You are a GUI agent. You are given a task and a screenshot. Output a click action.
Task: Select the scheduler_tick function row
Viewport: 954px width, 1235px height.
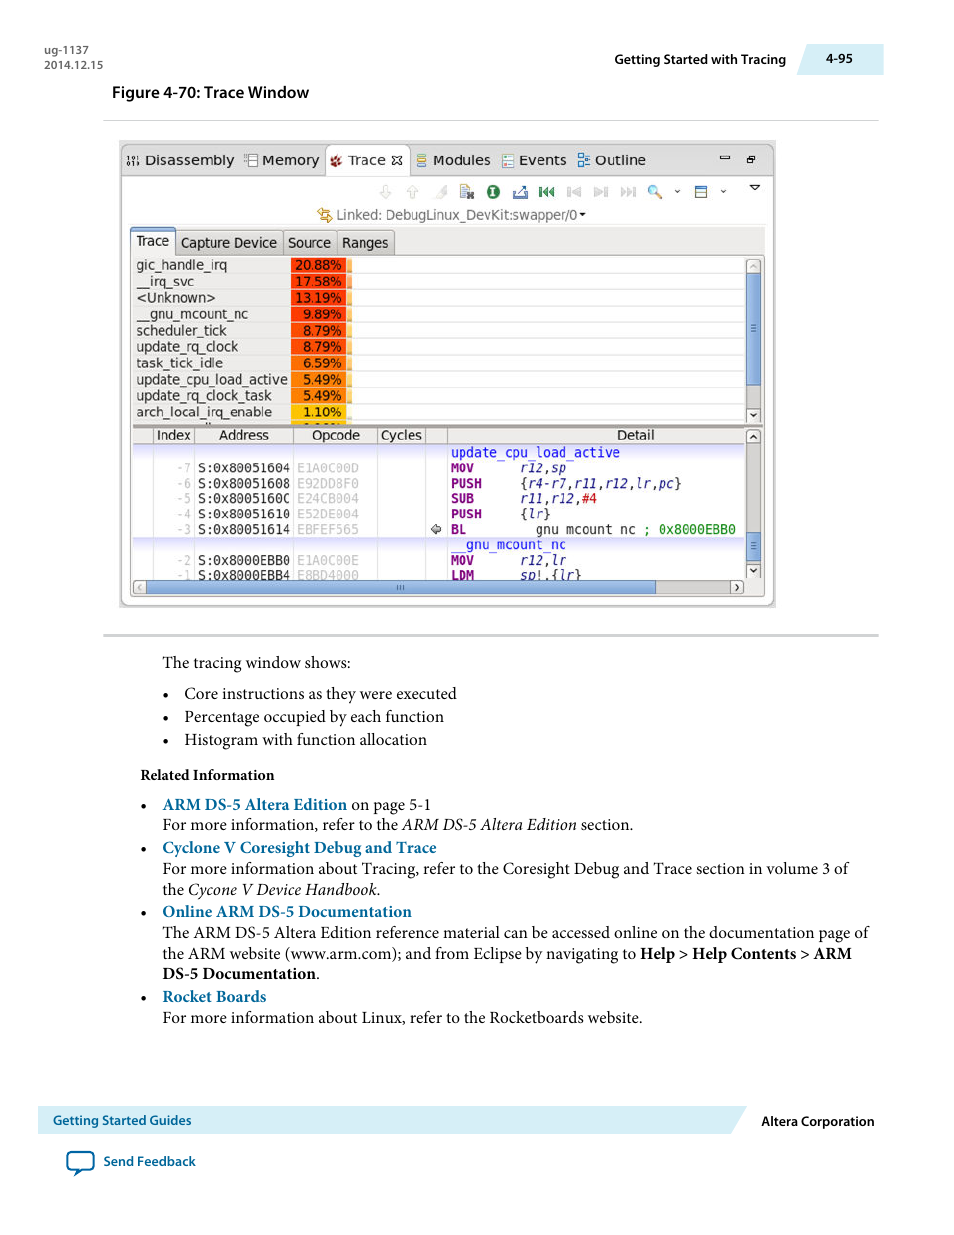[x=439, y=331]
